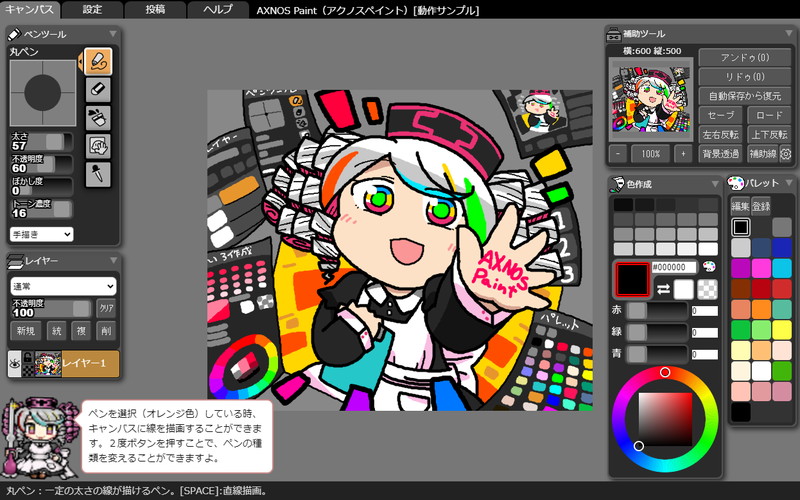Viewport: 800px width, 500px height.
Task: Adjust the ぼかし度 blur slider
Action: (42, 186)
